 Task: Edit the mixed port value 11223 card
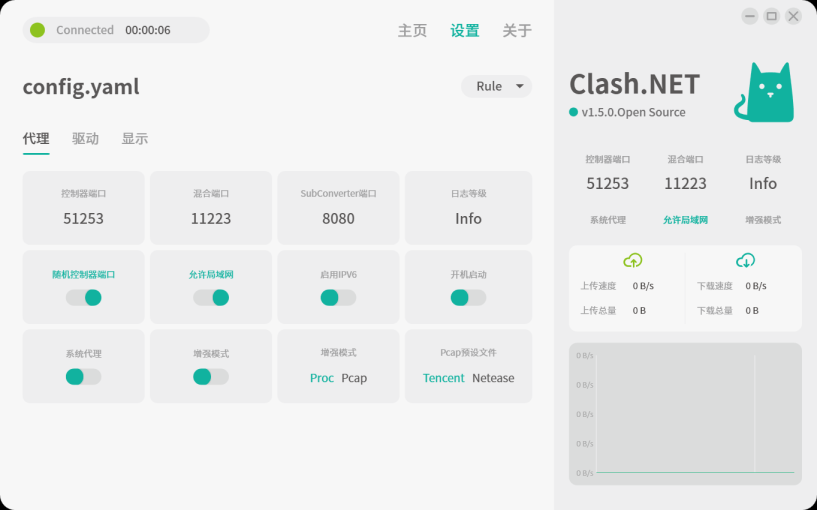point(211,208)
